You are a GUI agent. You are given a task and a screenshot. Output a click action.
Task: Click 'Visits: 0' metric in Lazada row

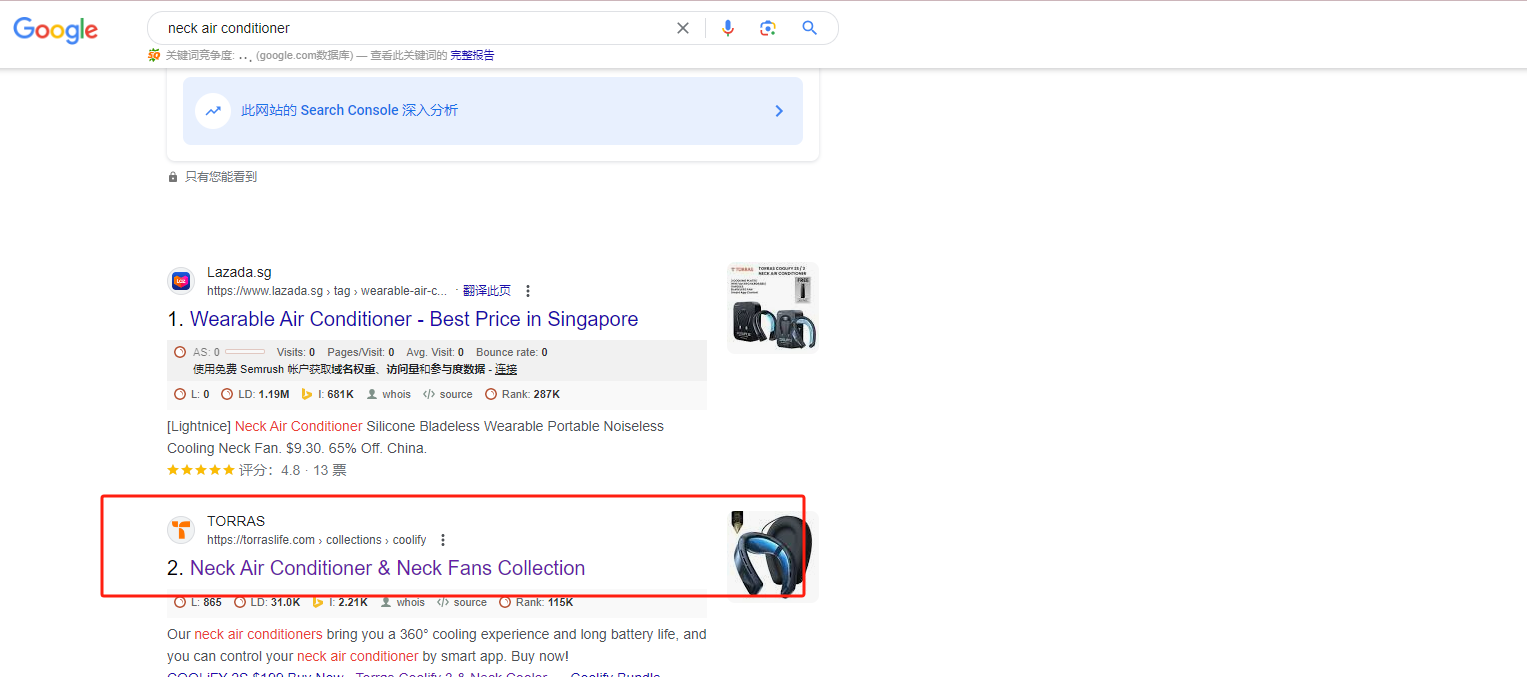(x=296, y=352)
